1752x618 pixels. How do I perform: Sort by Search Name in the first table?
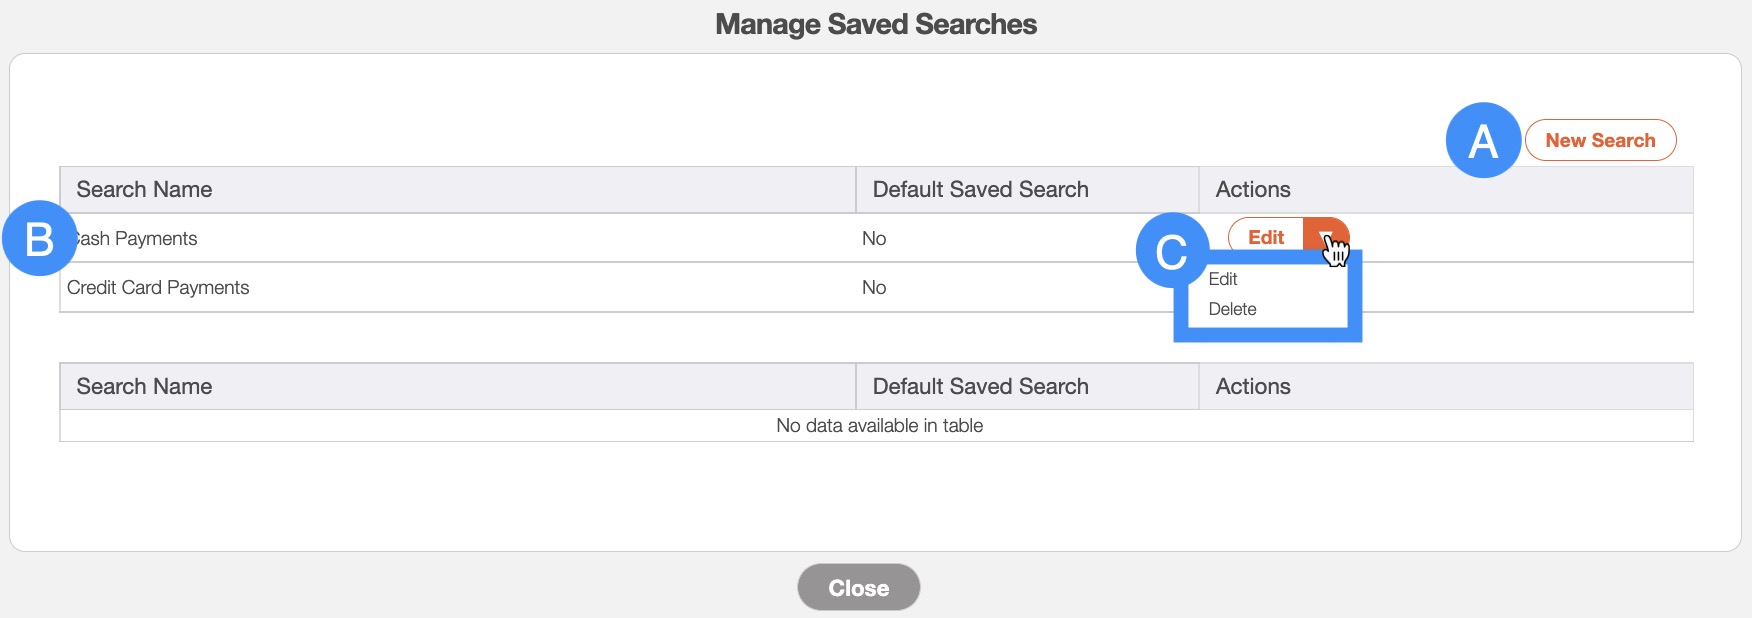pos(144,190)
